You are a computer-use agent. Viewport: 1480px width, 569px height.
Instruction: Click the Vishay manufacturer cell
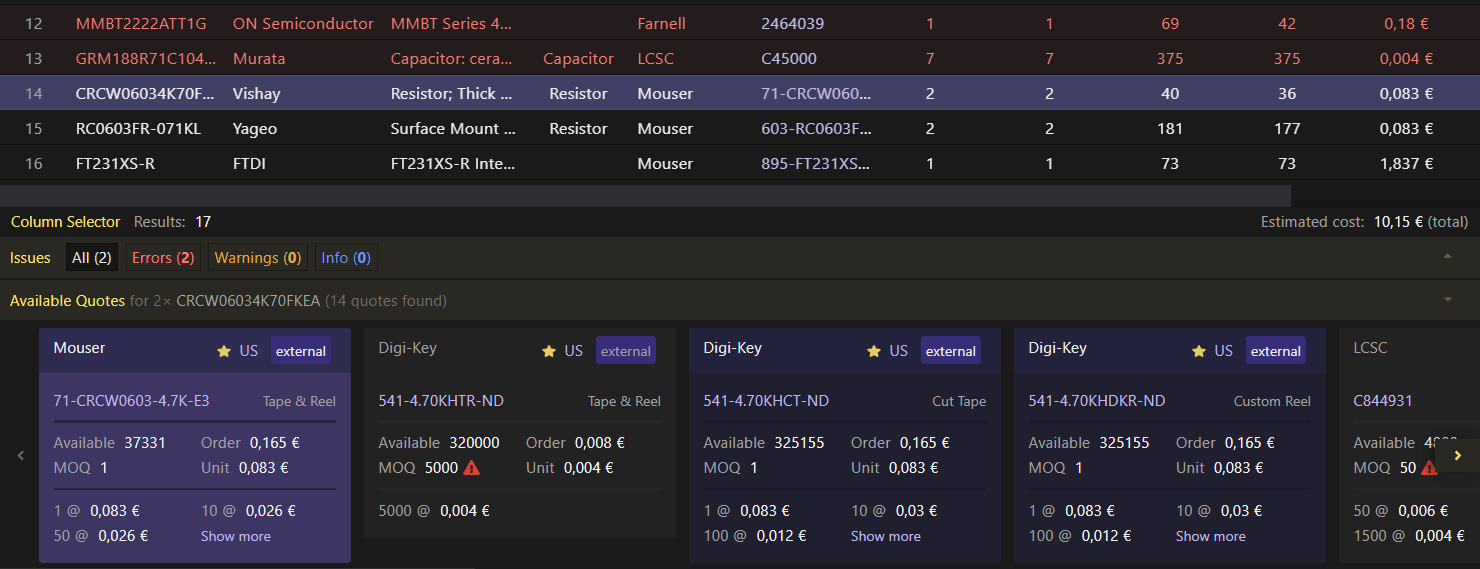coord(256,94)
